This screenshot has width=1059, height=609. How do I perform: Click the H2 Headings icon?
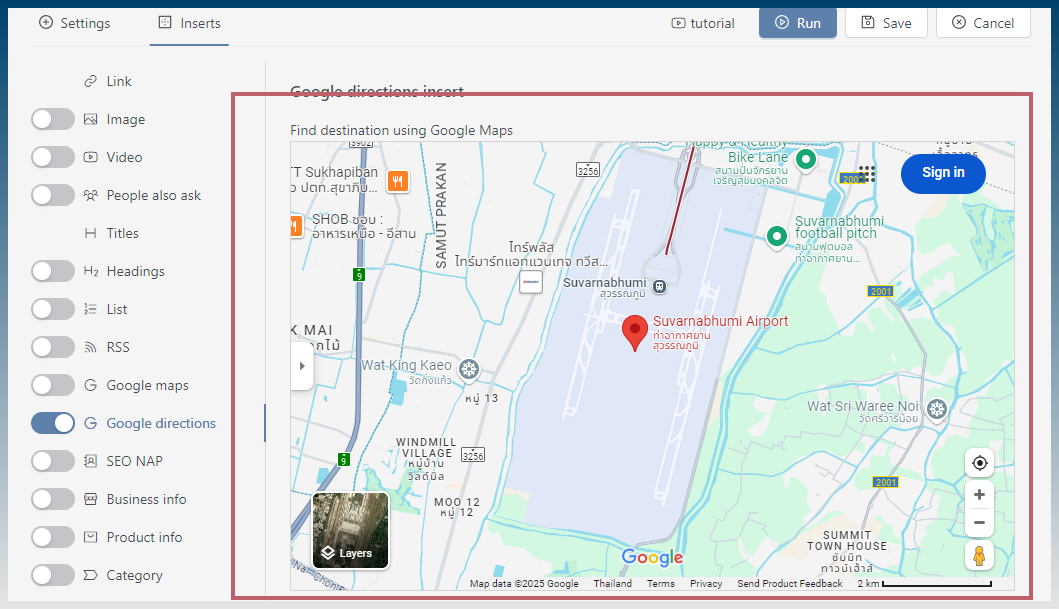[x=91, y=271]
